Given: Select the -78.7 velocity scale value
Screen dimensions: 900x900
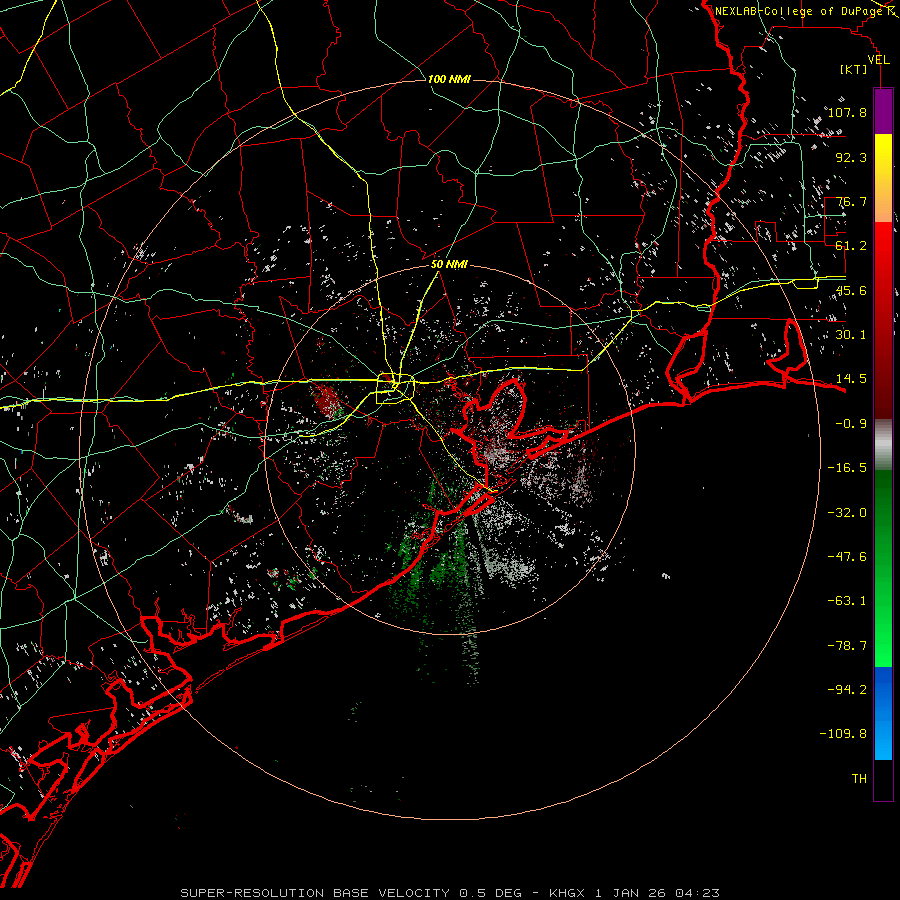Looking at the screenshot, I should [847, 646].
